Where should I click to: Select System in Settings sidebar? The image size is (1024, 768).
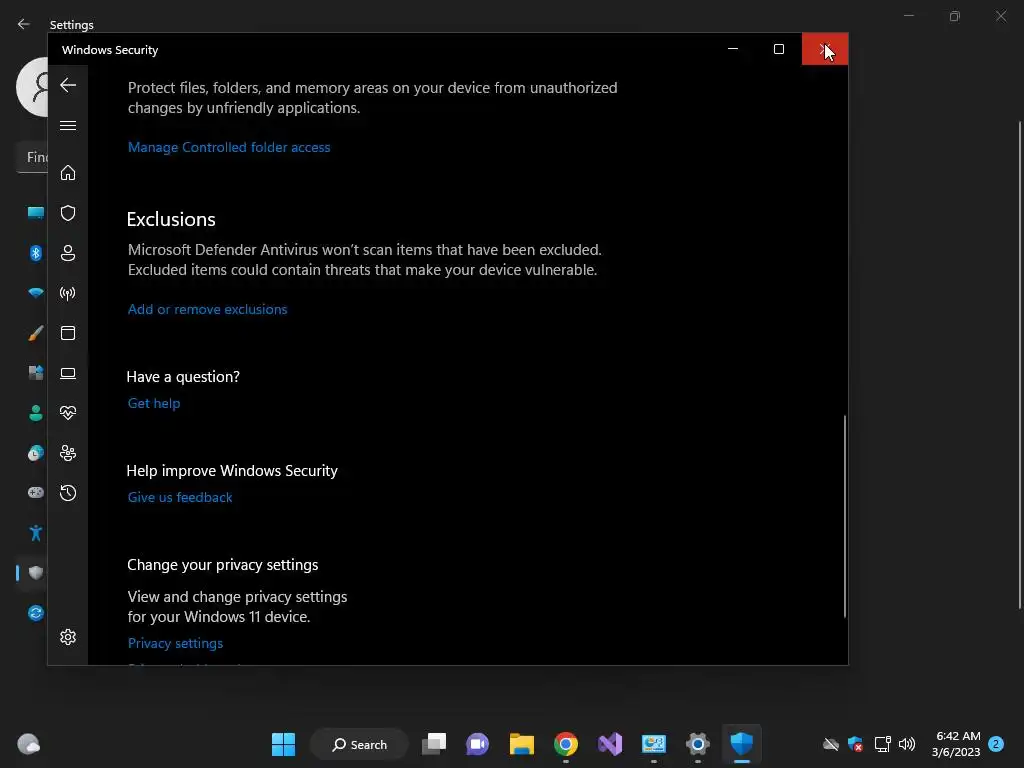36,213
